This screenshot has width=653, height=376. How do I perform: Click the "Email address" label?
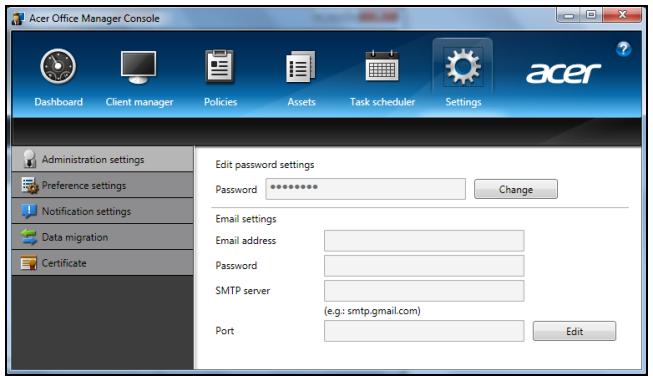click(245, 241)
